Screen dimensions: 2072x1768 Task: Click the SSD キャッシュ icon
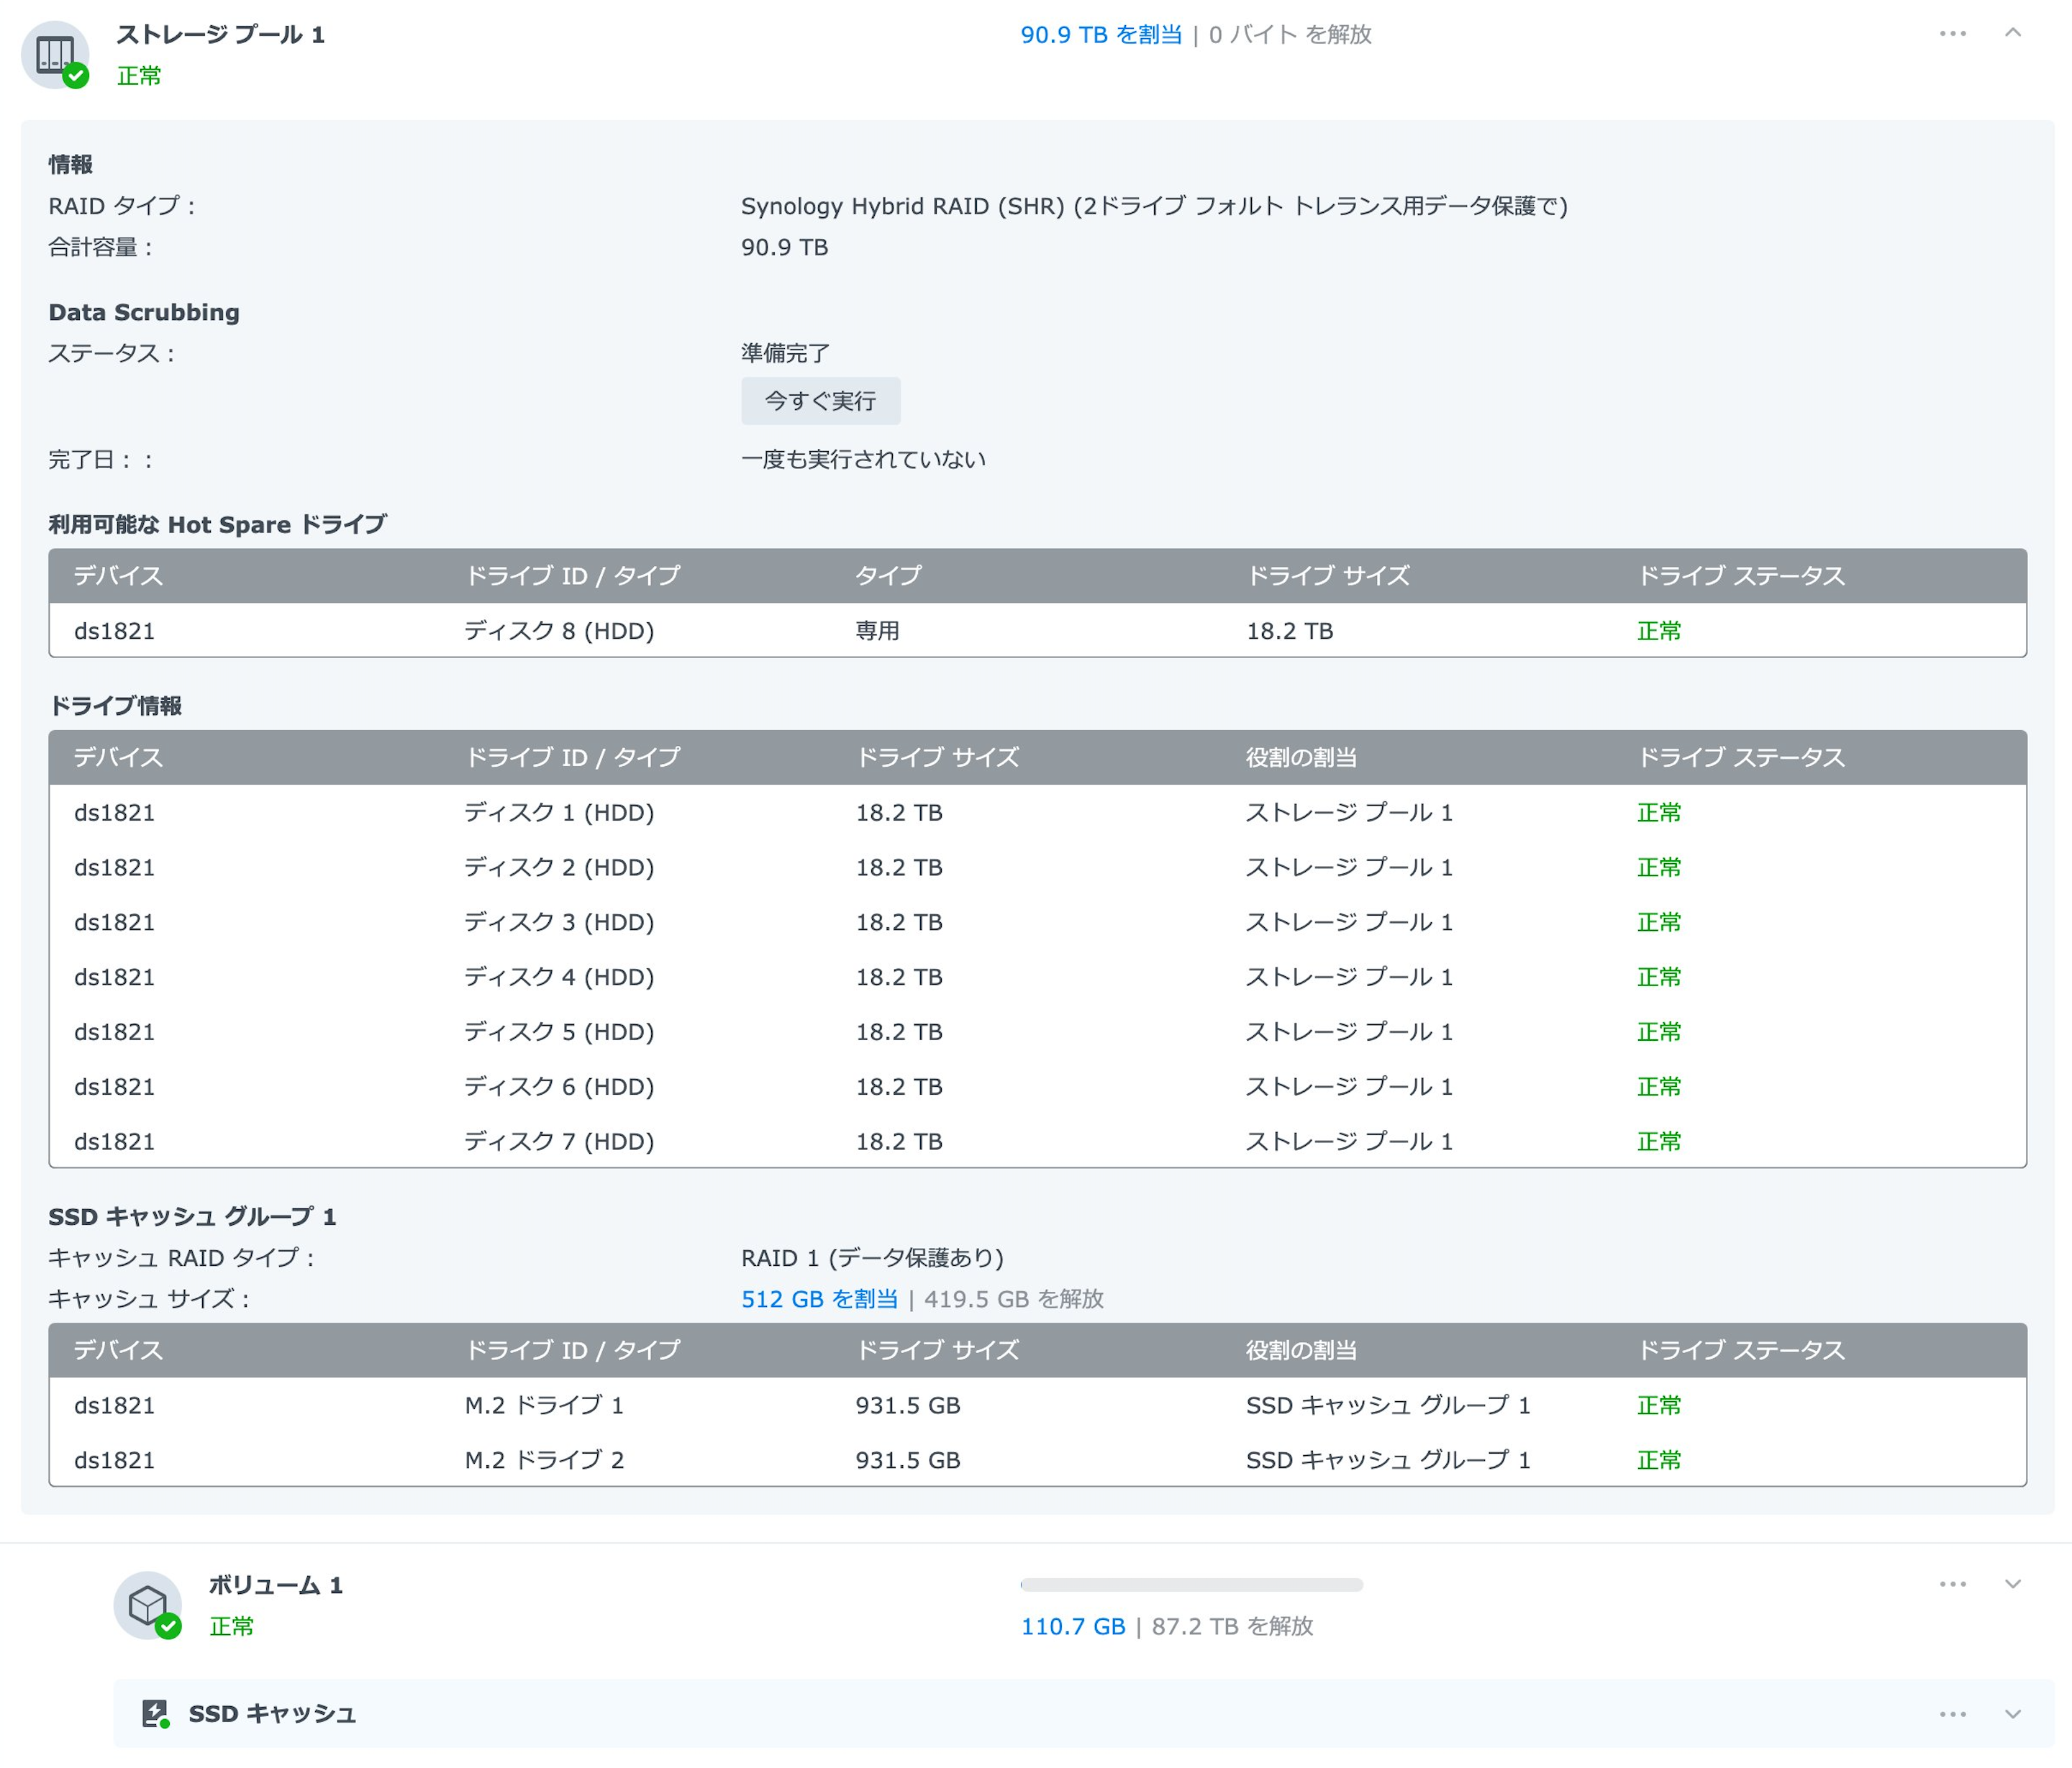pos(154,1713)
